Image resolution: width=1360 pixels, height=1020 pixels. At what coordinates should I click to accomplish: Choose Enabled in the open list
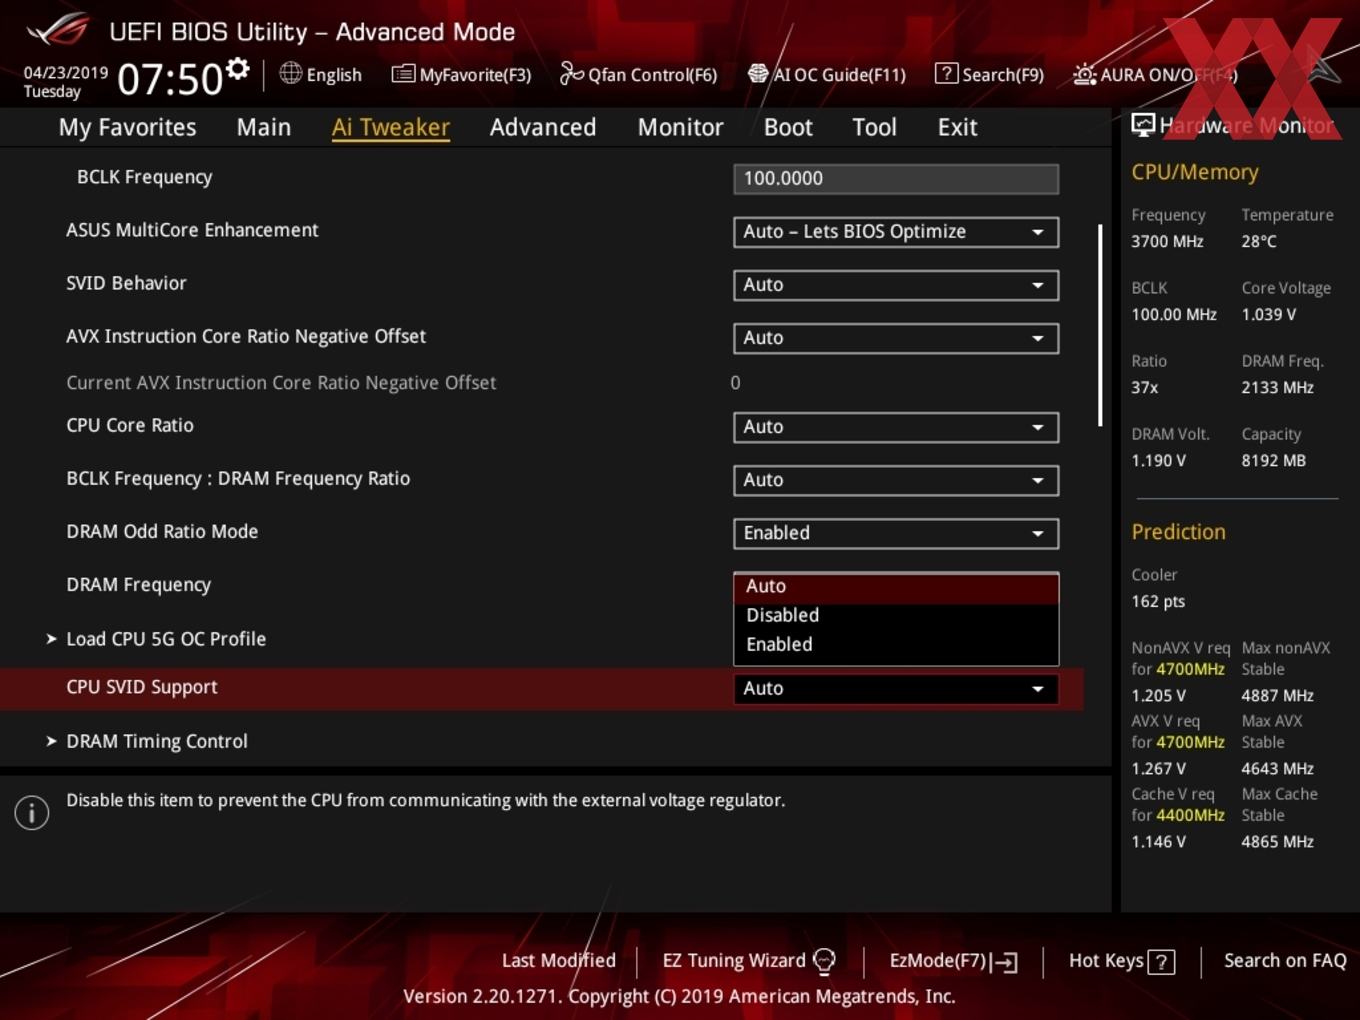pos(896,645)
